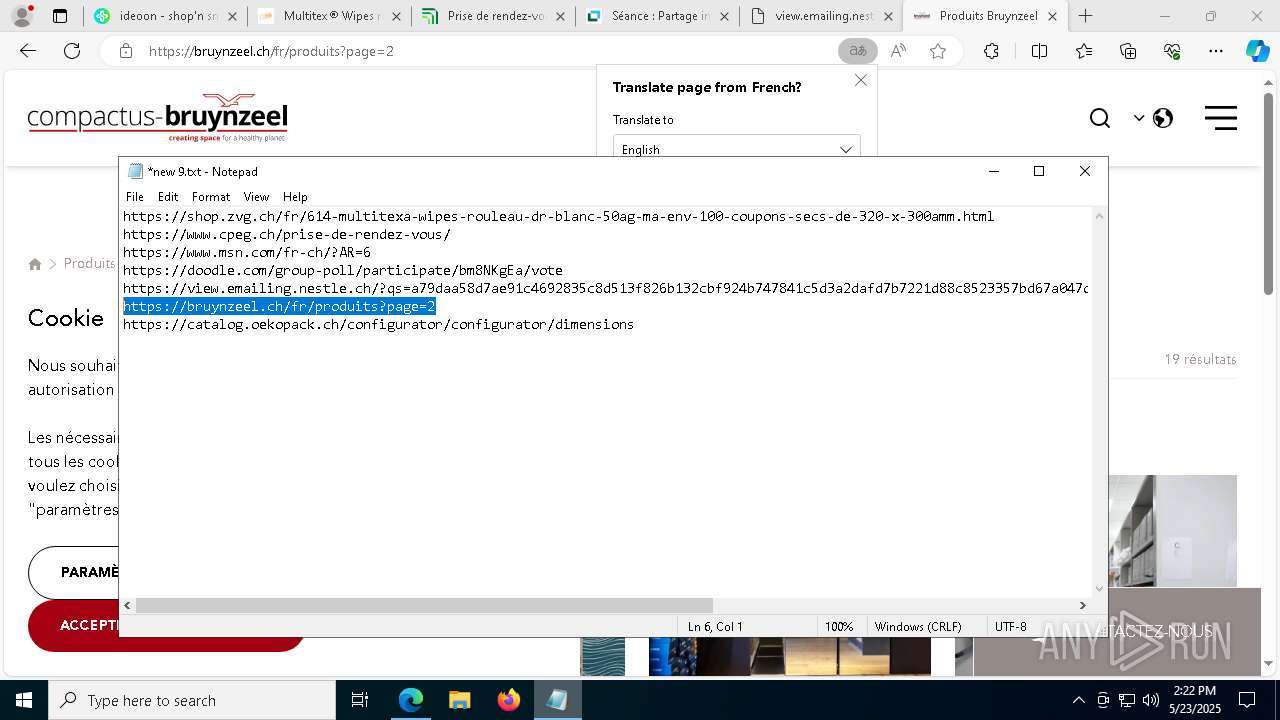Open Browser essentials heart icon
Viewport: 1280px width, 720px height.
[x=1172, y=51]
